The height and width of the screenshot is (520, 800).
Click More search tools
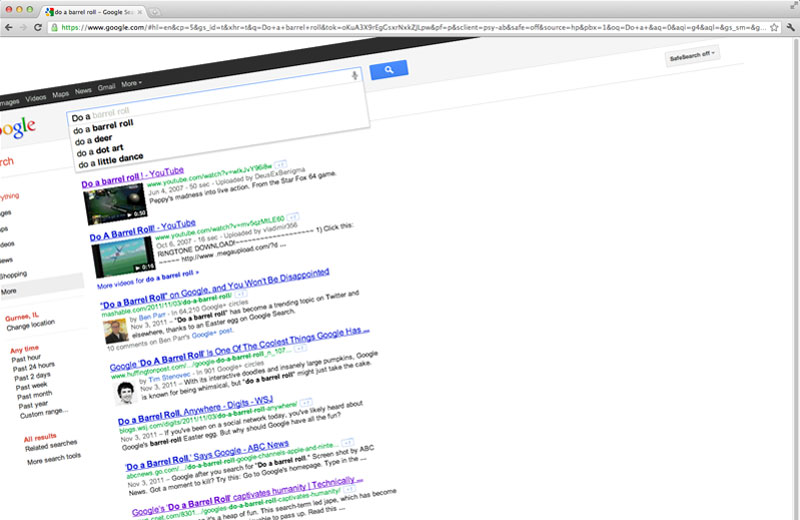54,459
